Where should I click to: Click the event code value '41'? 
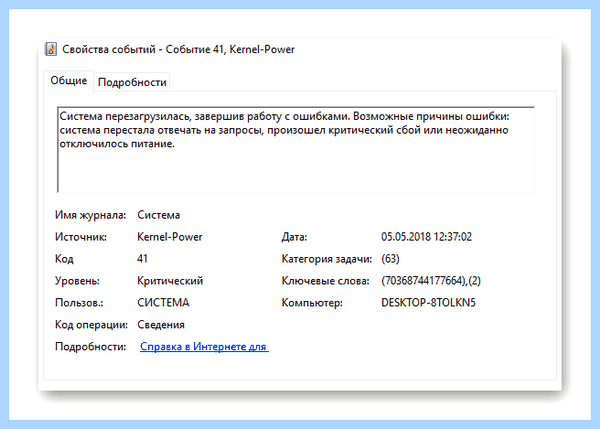click(142, 259)
